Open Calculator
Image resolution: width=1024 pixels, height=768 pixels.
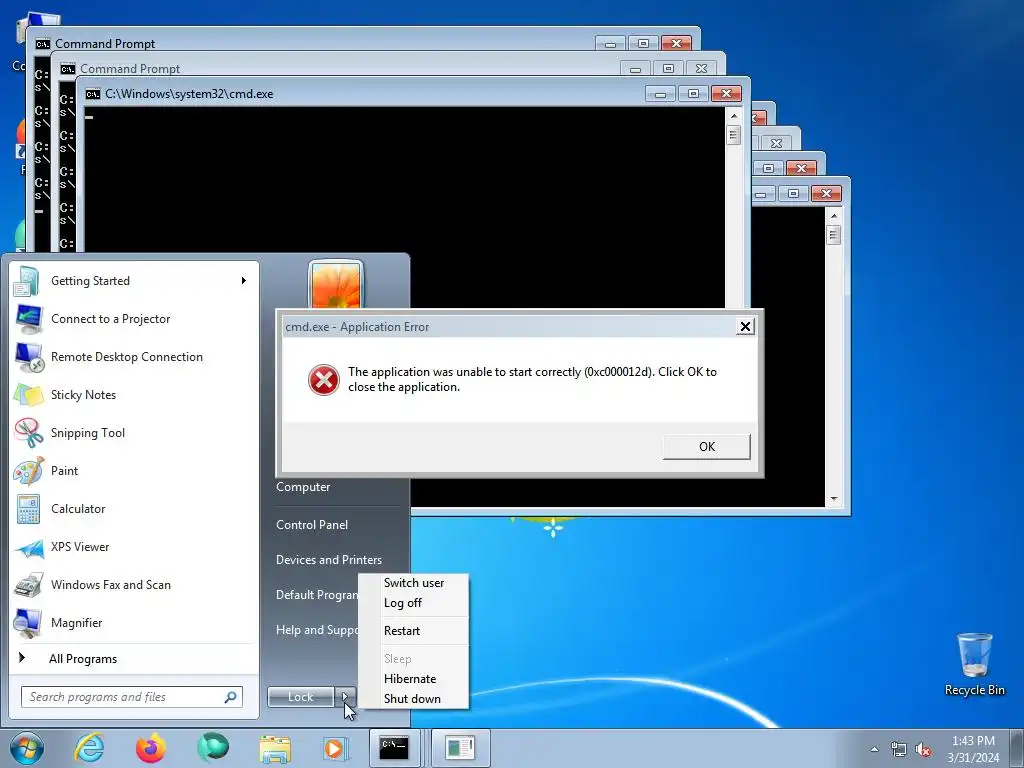pos(134,509)
